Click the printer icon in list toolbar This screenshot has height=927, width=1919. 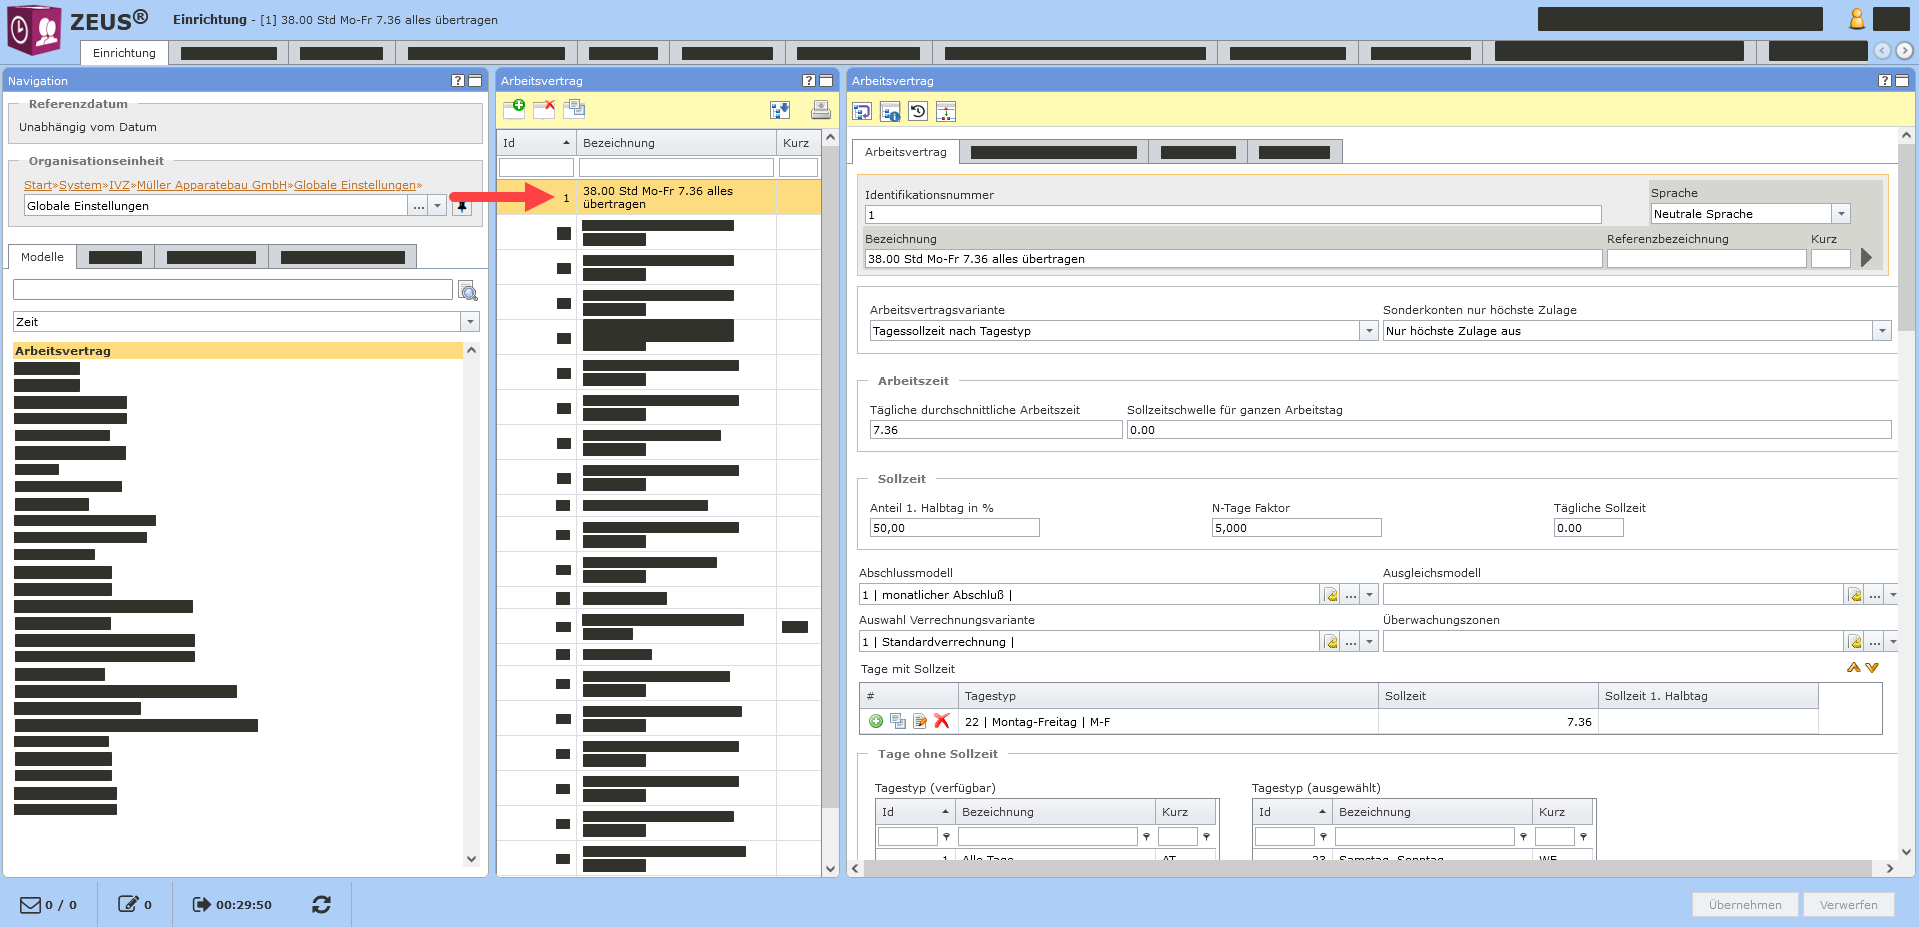820,110
